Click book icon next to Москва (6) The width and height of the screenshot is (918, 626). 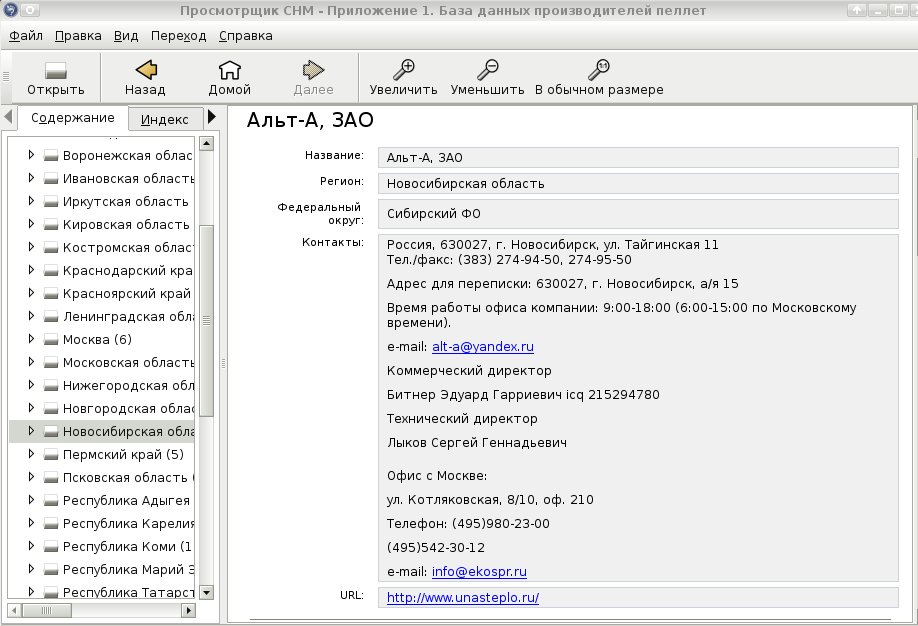pyautogui.click(x=52, y=340)
